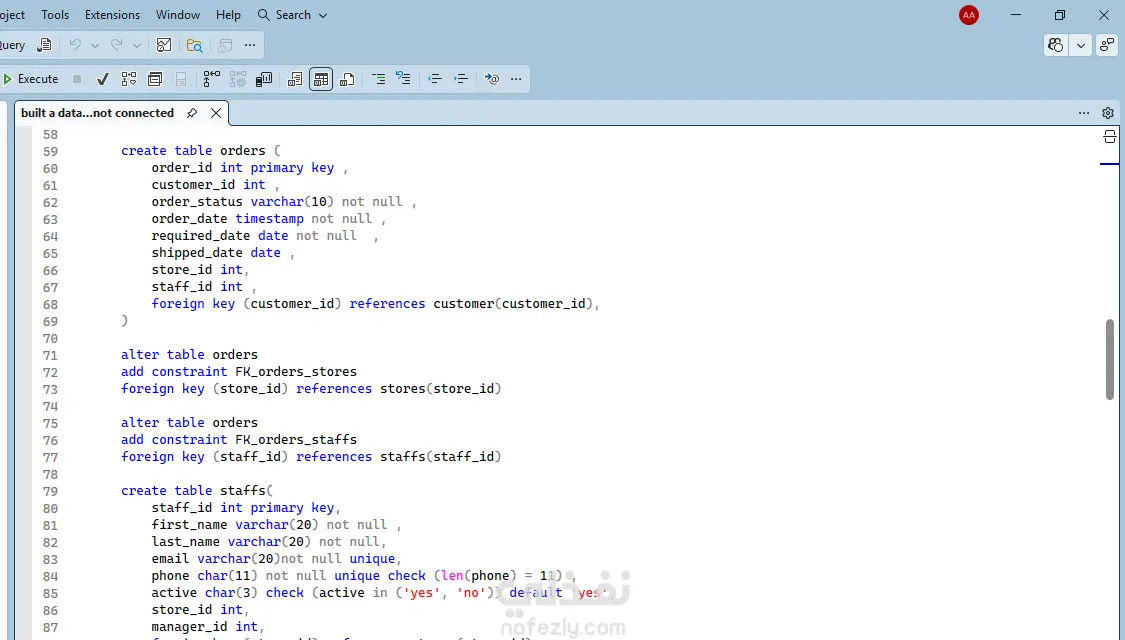Screen dimensions: 1125x640
Task: Click the split editor icon
Action: coord(1109,136)
